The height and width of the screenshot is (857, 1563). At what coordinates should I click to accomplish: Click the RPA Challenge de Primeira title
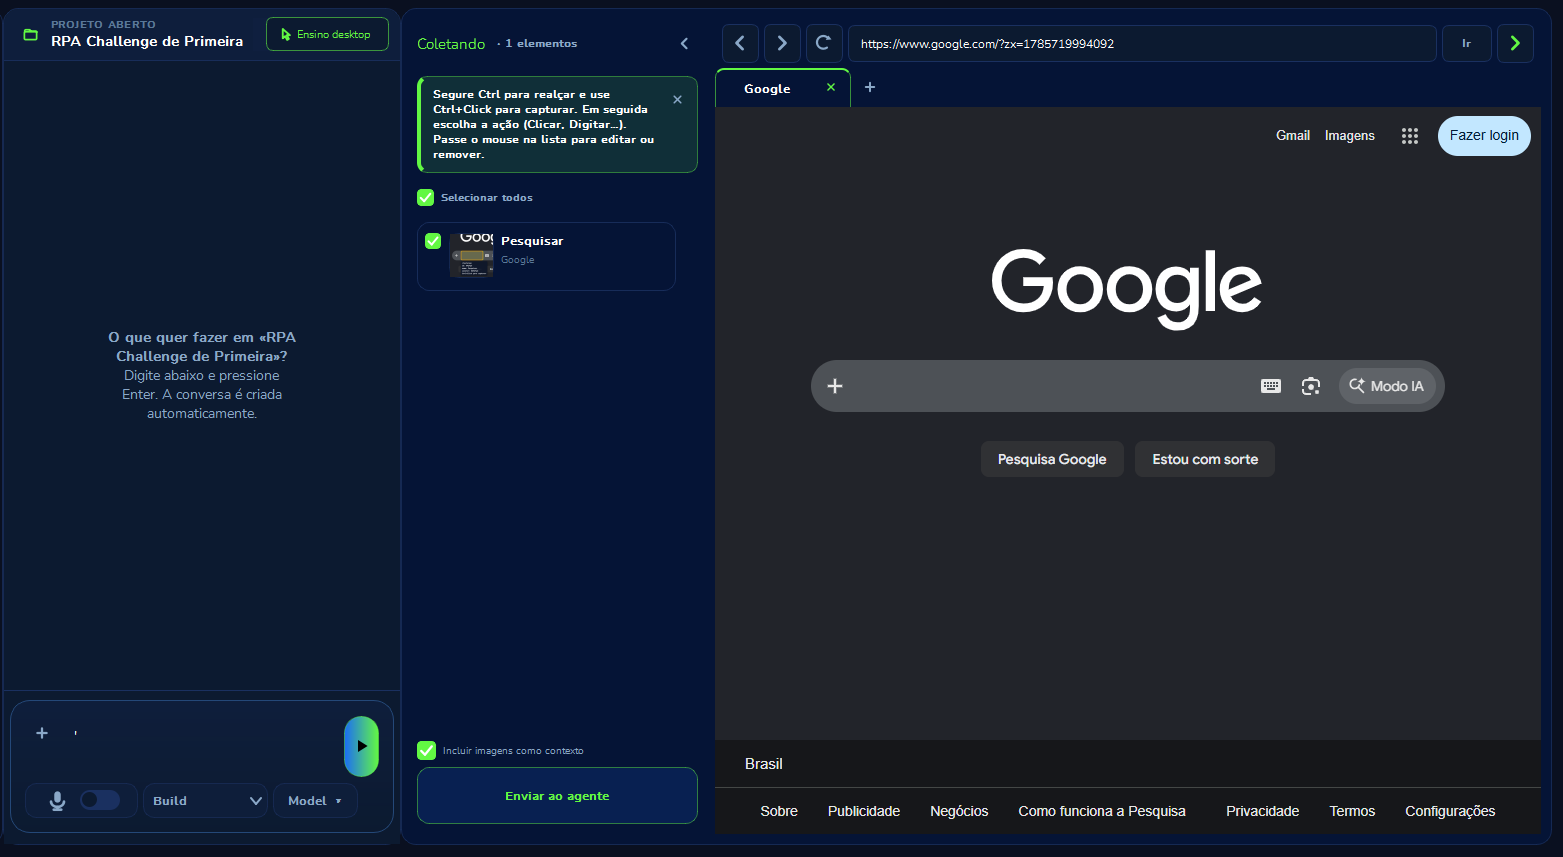[147, 41]
